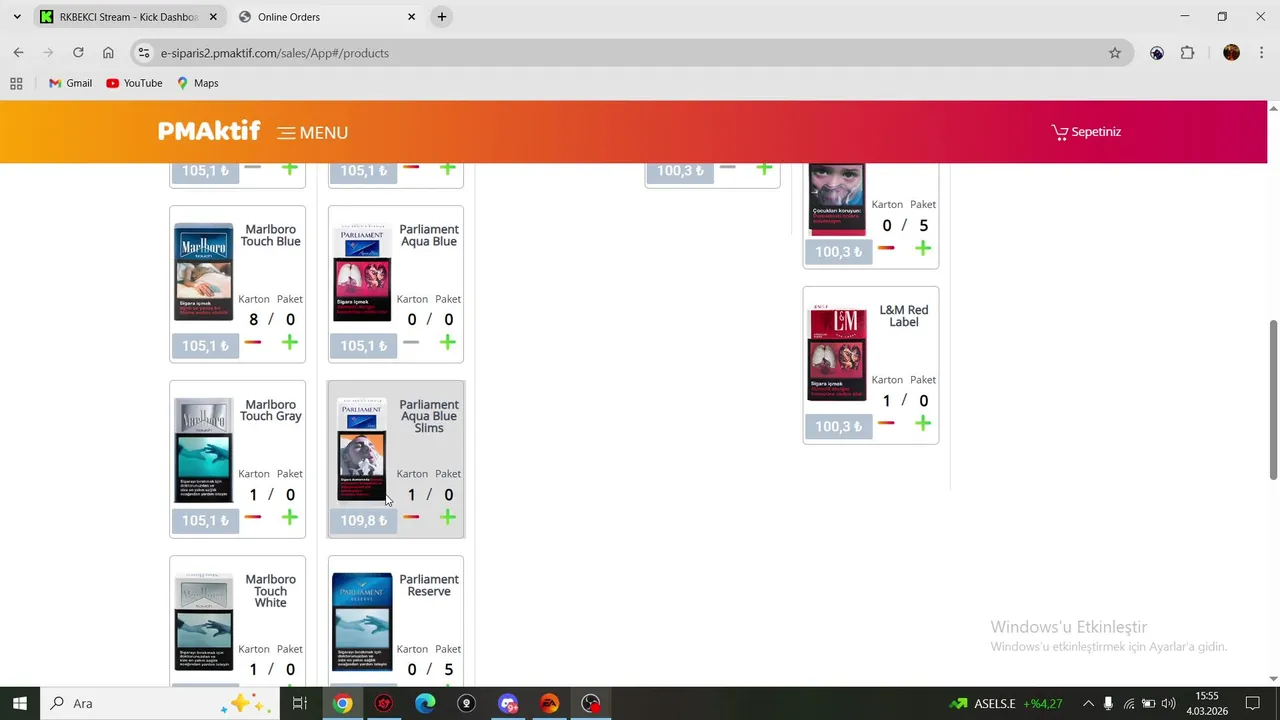Select the Marlboro Touch Blue pack image

pos(204,272)
